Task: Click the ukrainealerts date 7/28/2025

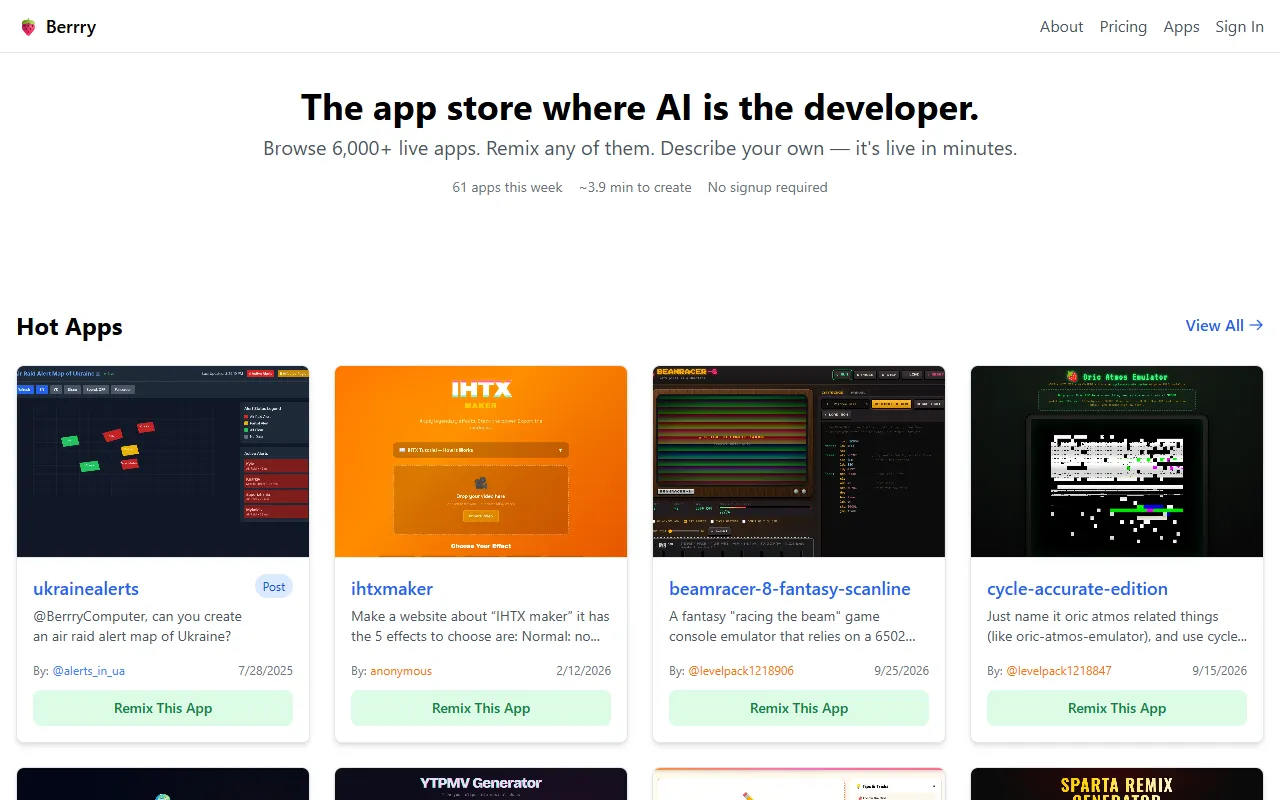Action: [266, 671]
